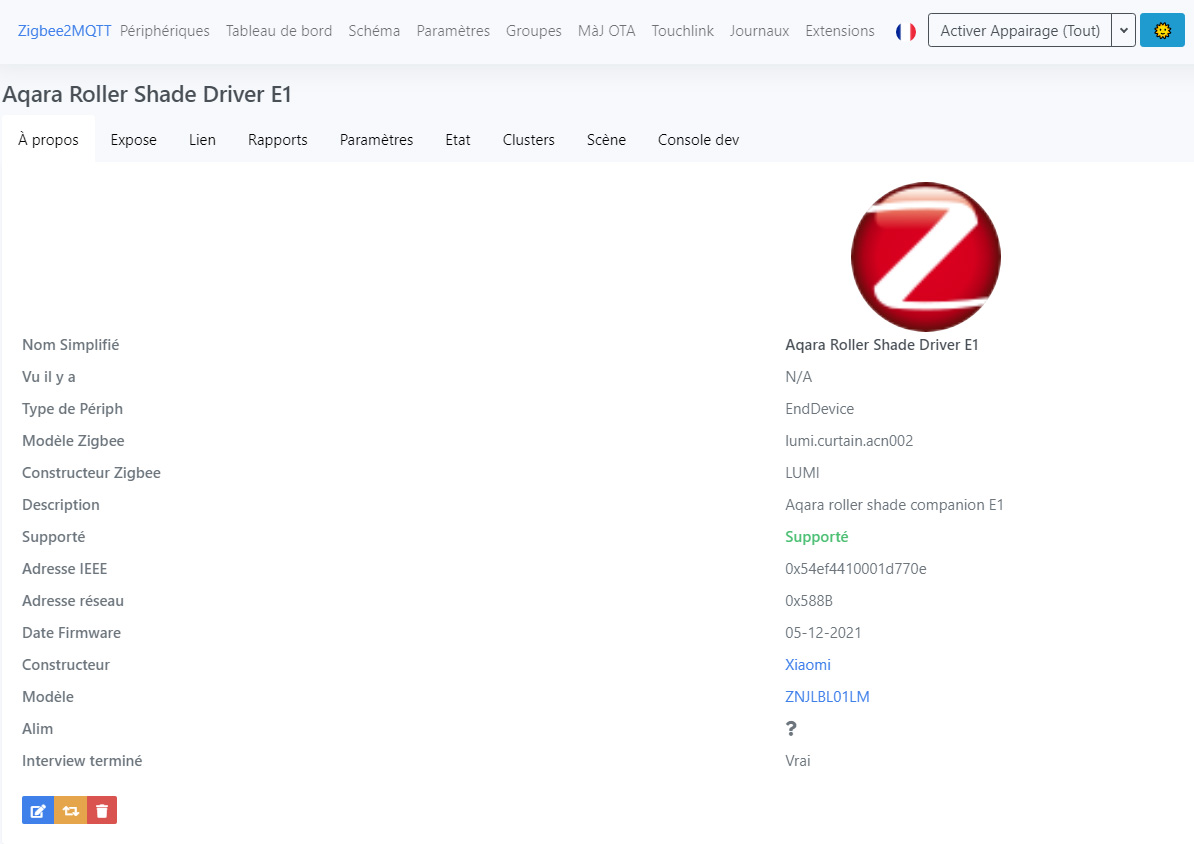The image size is (1194, 844).
Task: Click the question mark power source icon
Action: 791,729
